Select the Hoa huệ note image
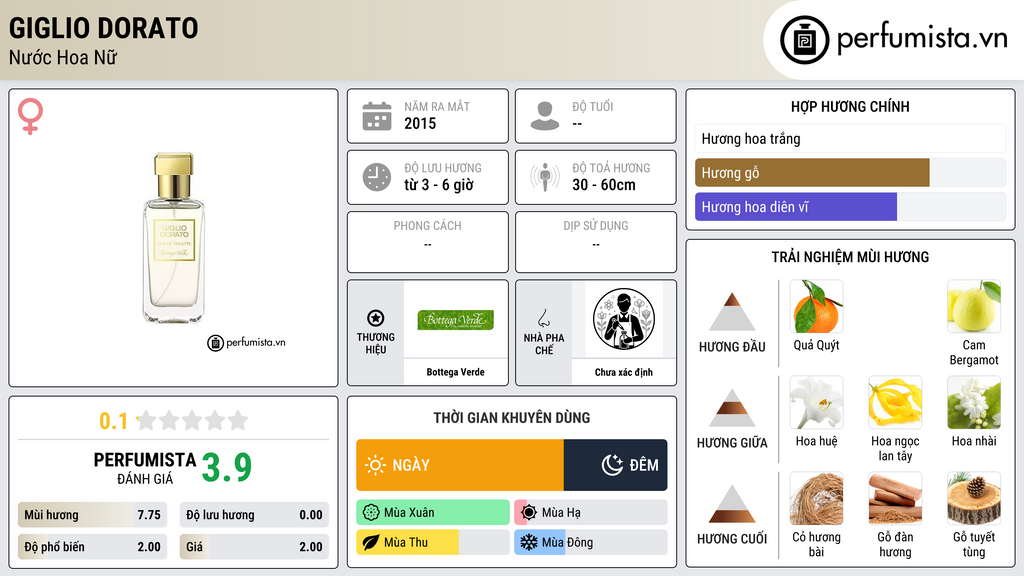1024x576 pixels. tap(816, 403)
